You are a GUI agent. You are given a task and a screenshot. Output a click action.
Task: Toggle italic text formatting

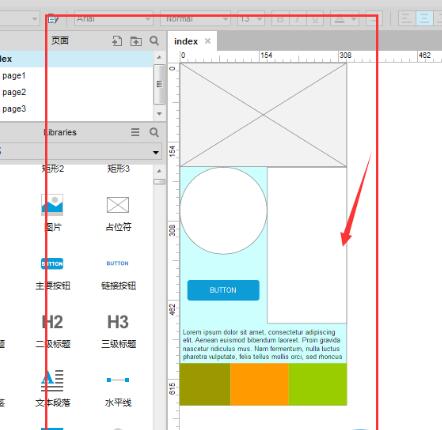(298, 19)
